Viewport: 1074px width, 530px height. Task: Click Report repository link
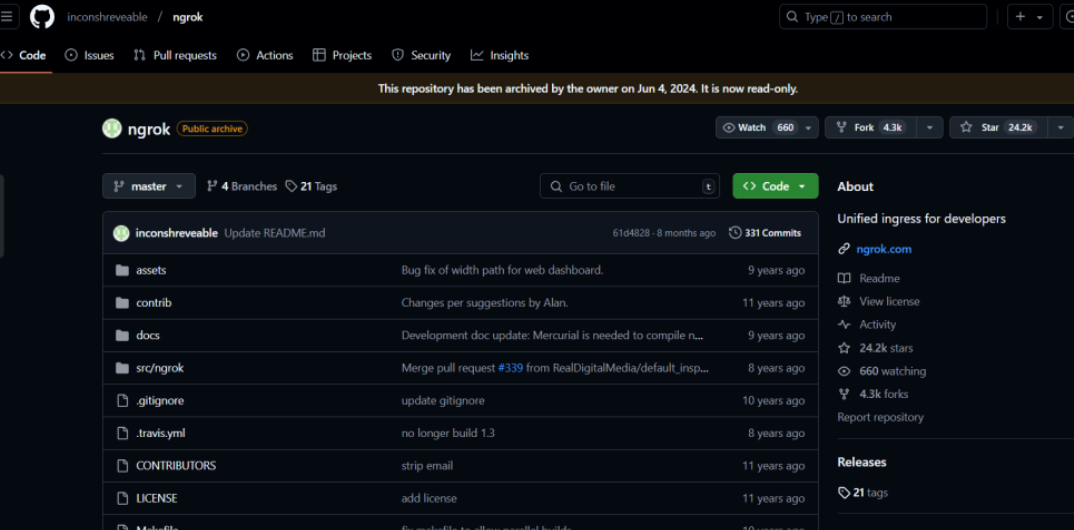click(880, 417)
